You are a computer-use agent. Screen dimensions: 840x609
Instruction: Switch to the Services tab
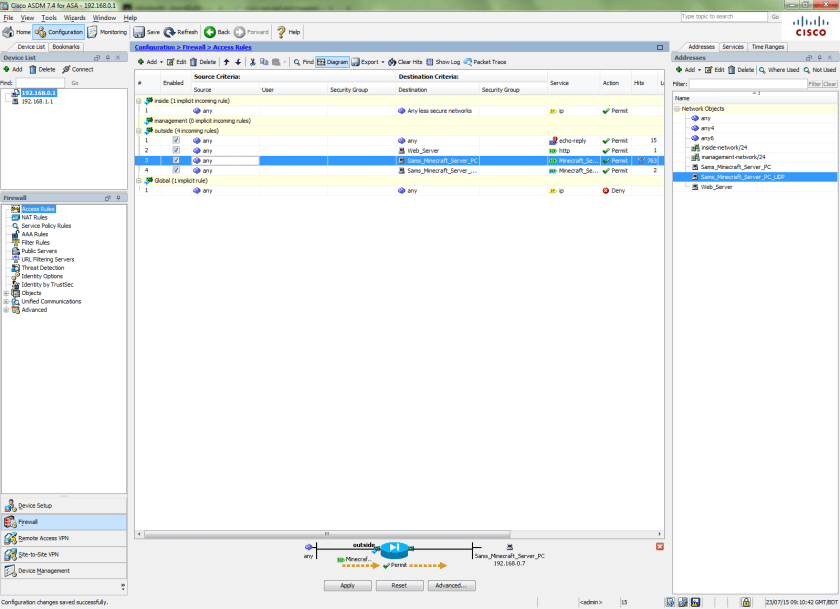coord(733,46)
